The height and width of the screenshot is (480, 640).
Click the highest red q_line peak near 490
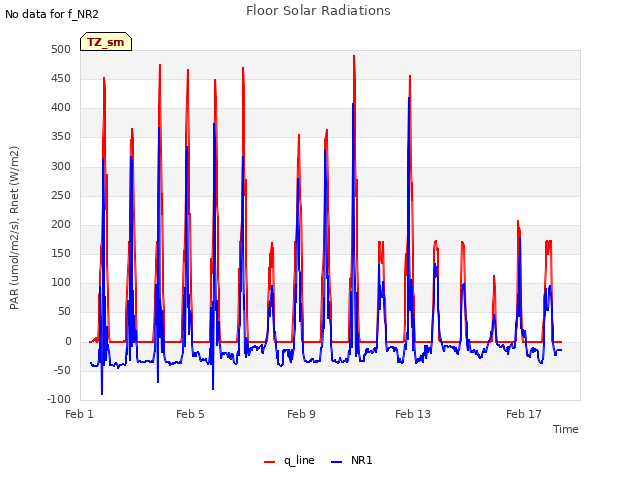pyautogui.click(x=354, y=56)
